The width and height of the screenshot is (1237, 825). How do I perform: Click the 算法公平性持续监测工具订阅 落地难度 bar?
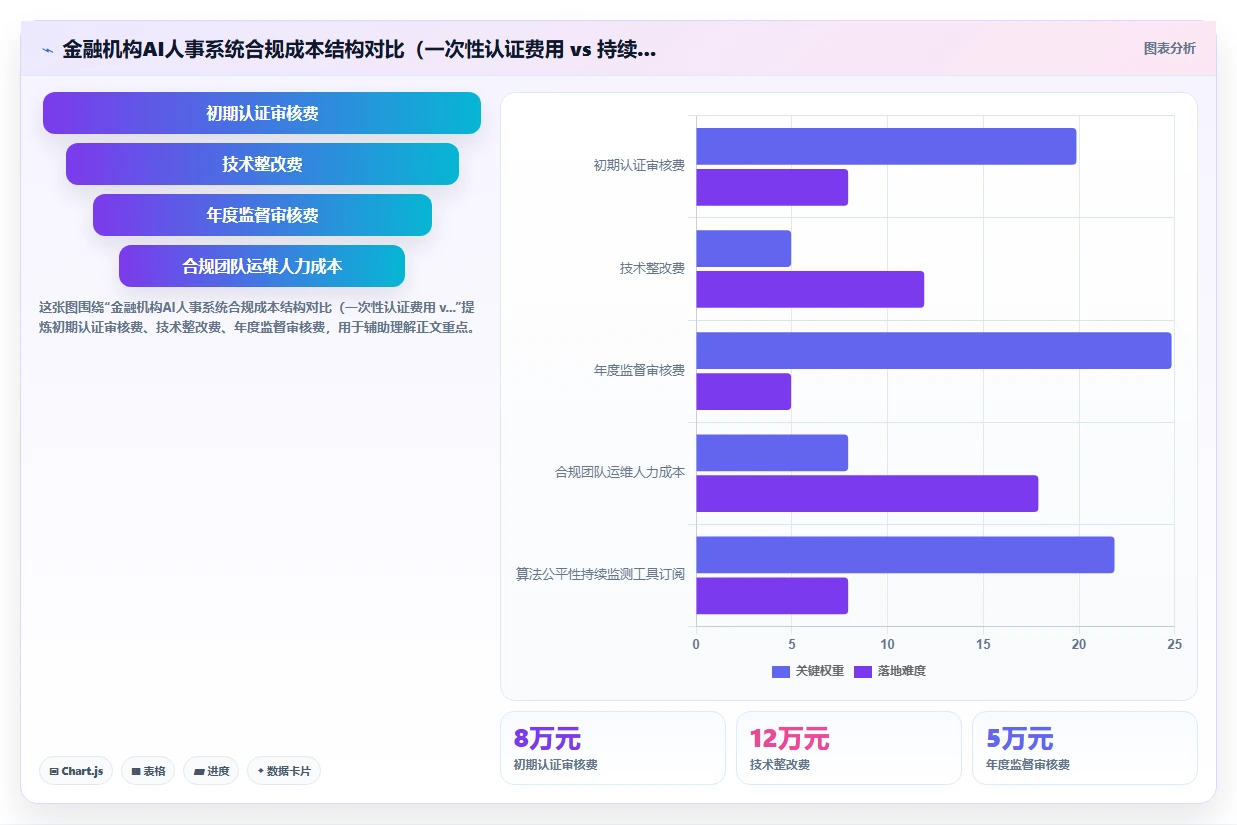(772, 595)
